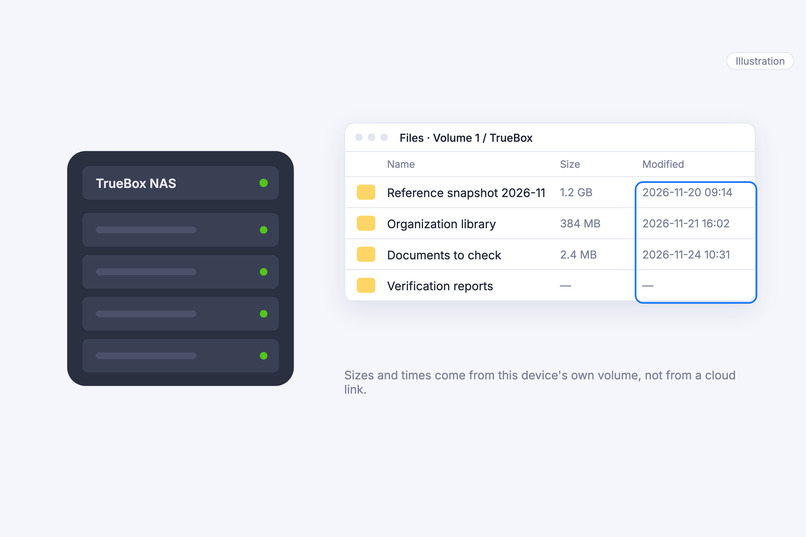
Task: Click the green status light beside TrueBox NAS
Action: point(264,183)
